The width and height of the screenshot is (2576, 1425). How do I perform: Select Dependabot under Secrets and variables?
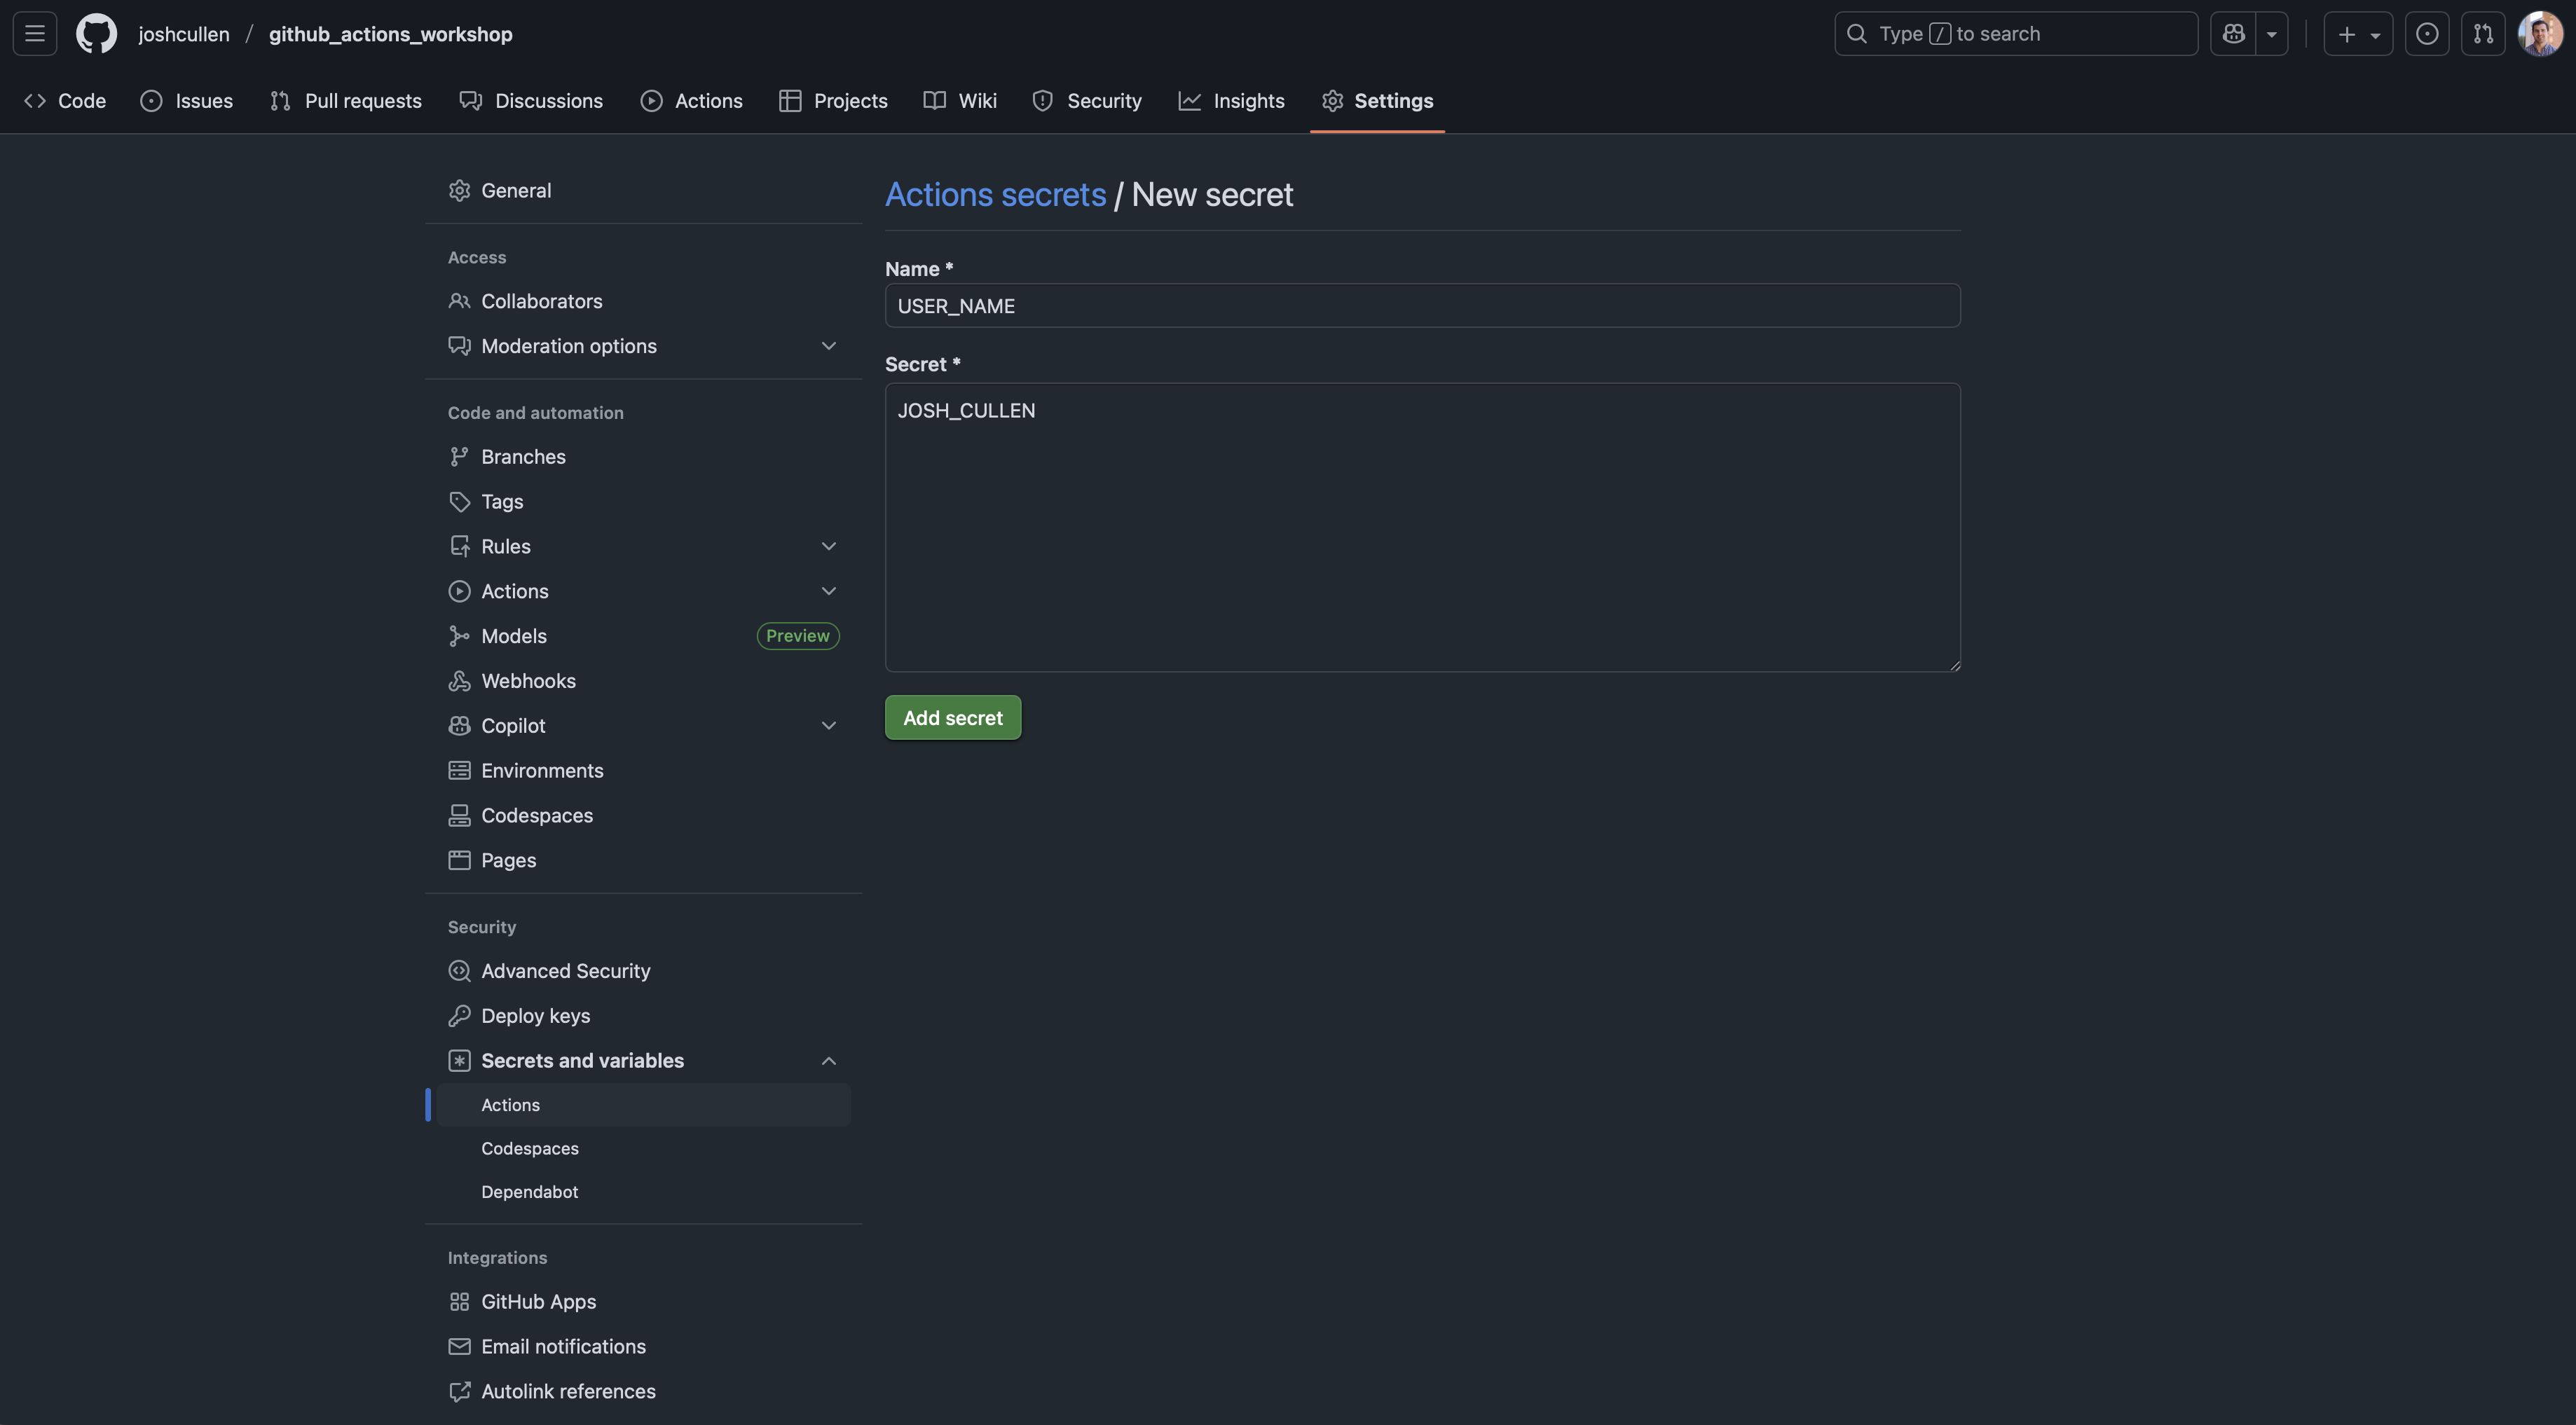[529, 1192]
